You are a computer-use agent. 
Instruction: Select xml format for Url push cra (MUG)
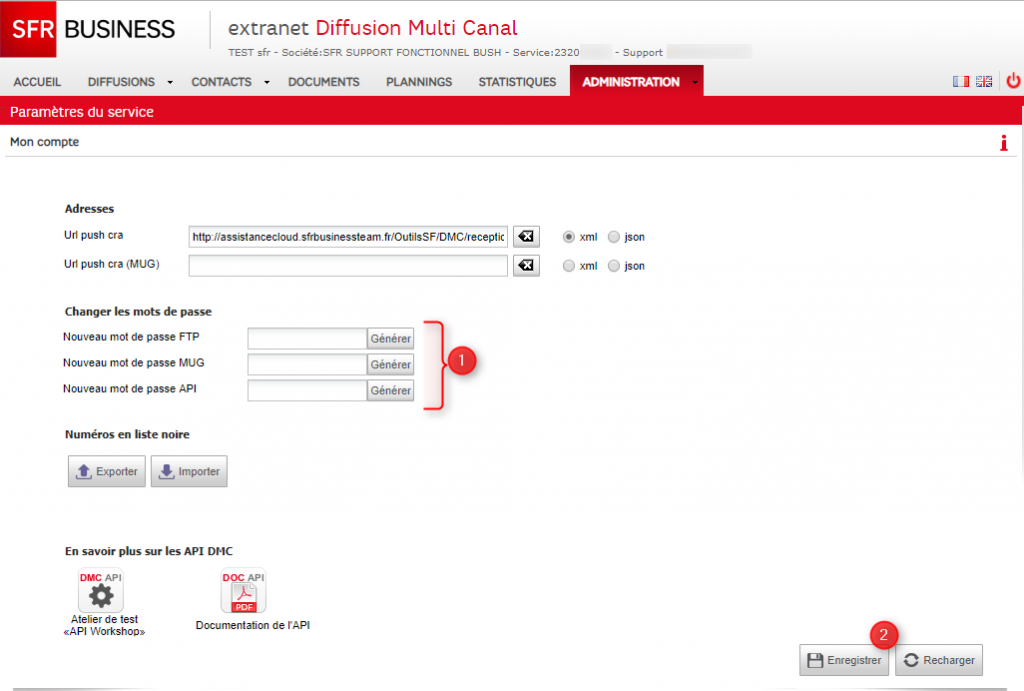[569, 266]
